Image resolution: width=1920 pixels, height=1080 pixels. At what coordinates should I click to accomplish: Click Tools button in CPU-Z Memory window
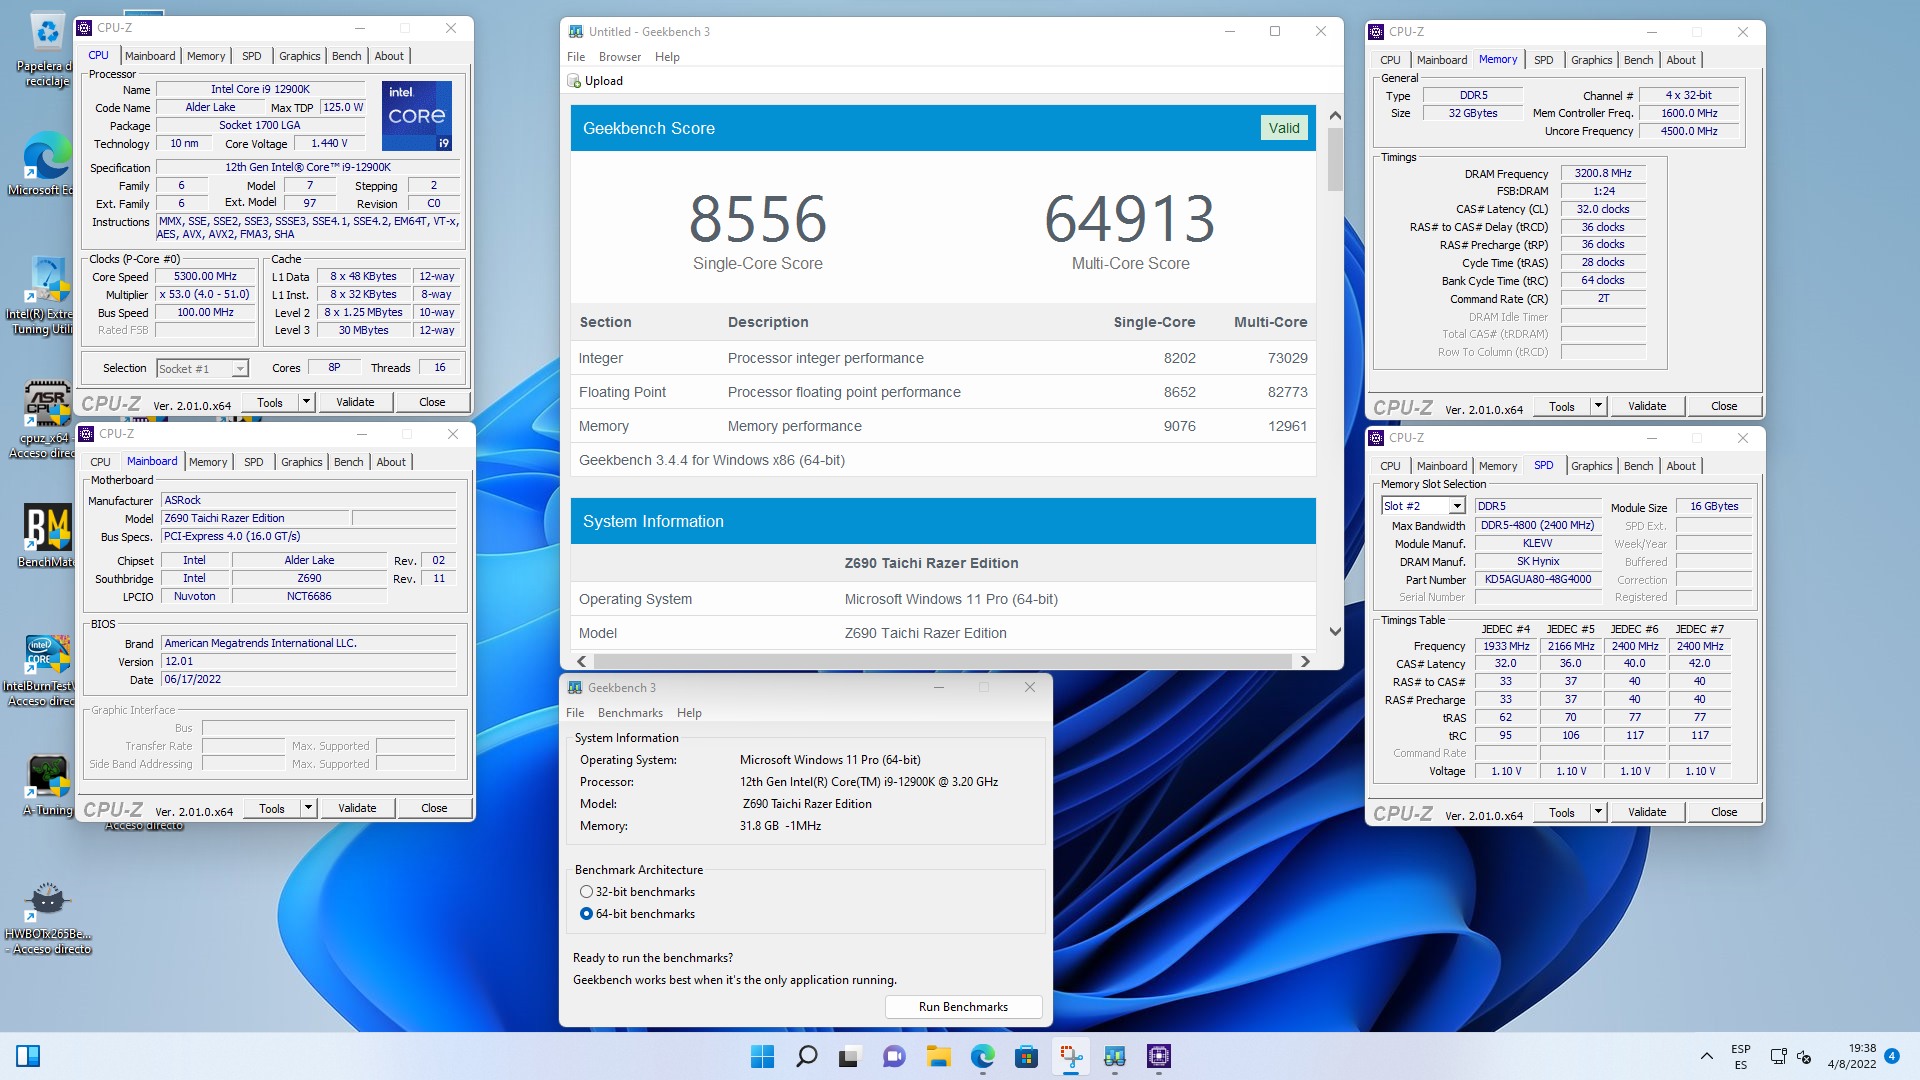click(x=1562, y=406)
